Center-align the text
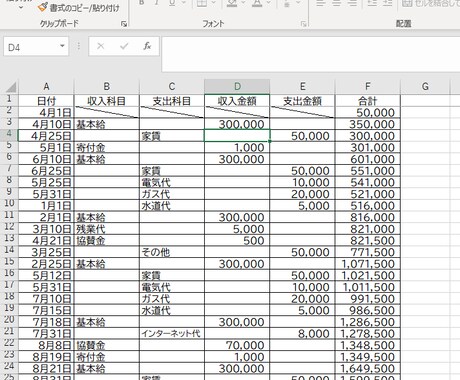 pyautogui.click(x=337, y=3)
